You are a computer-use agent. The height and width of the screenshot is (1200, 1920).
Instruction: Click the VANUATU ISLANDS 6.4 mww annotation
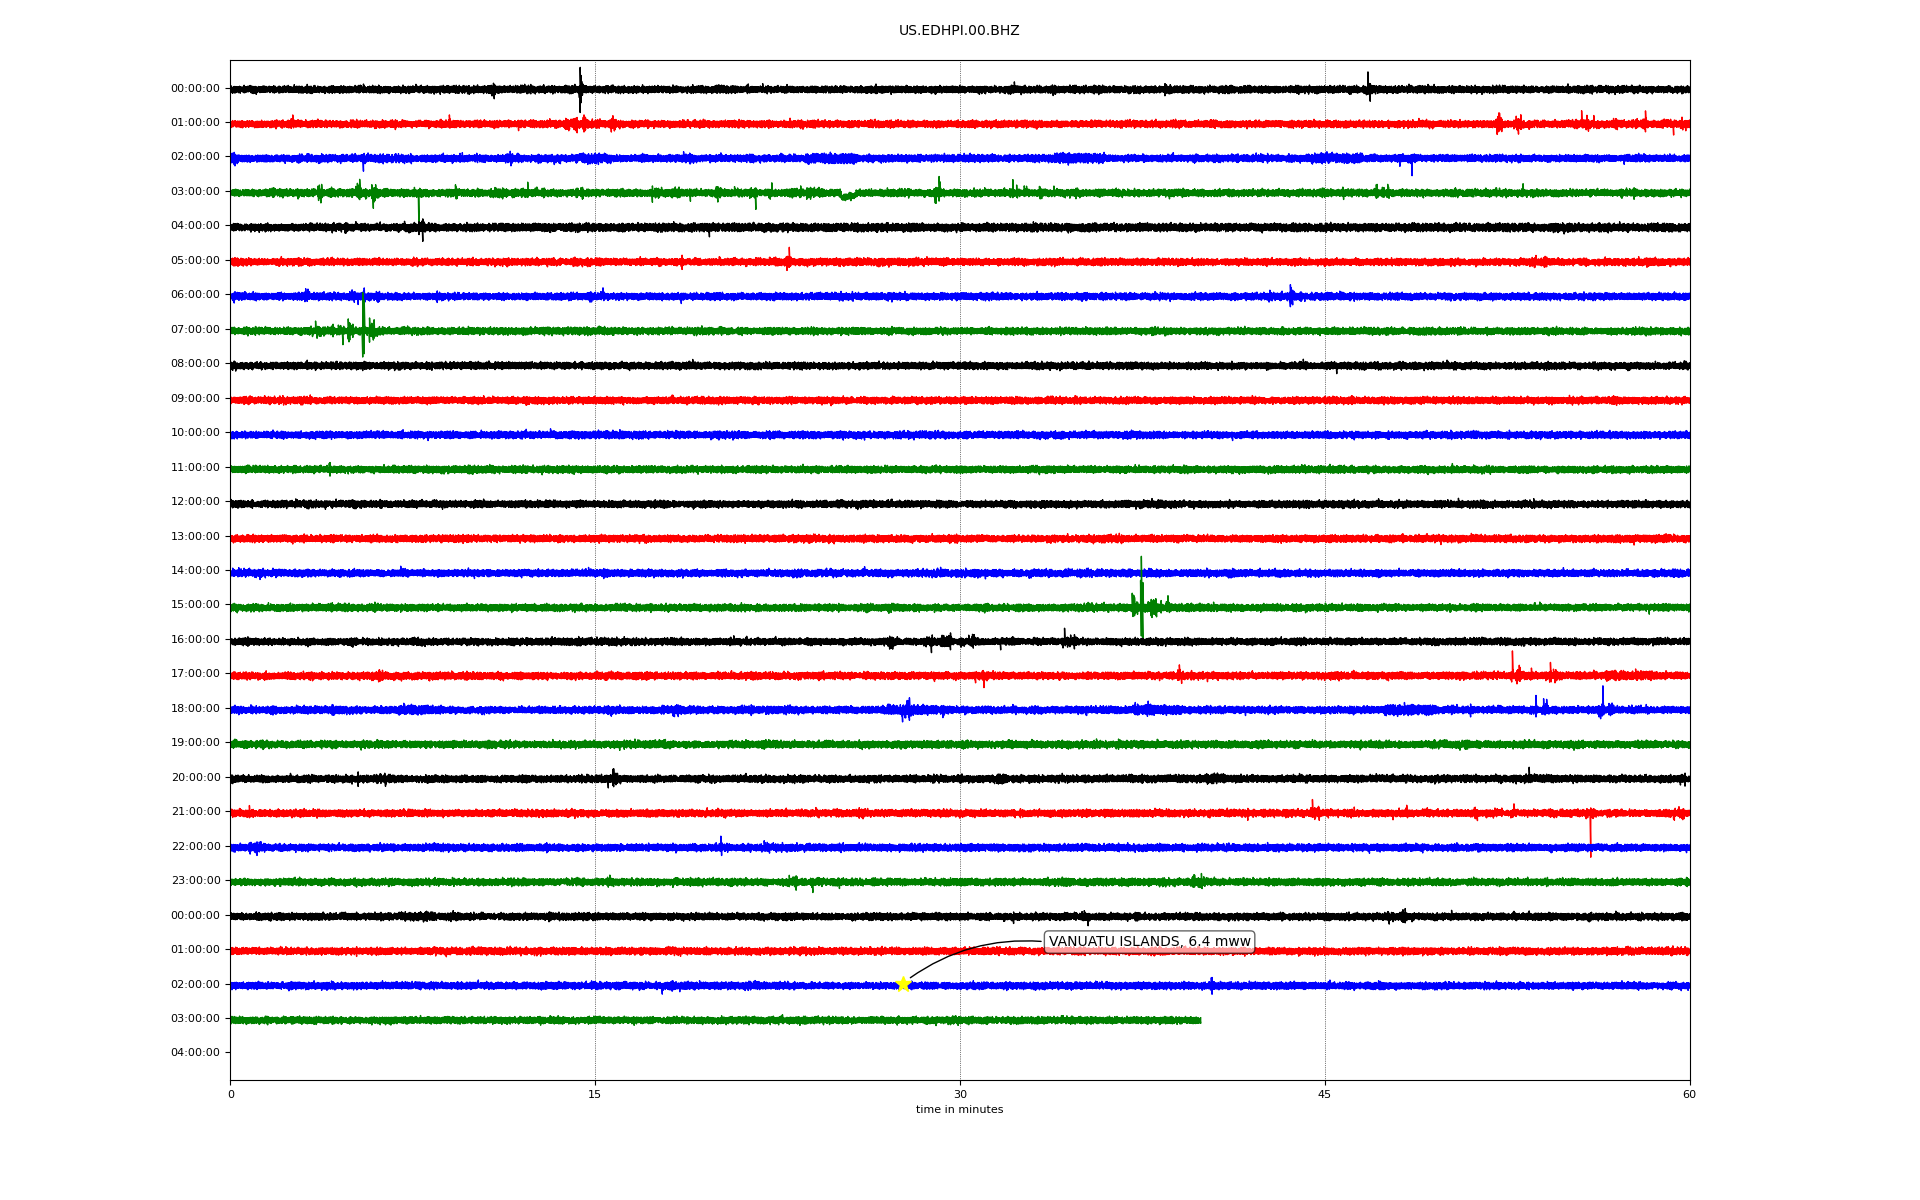(x=1149, y=942)
